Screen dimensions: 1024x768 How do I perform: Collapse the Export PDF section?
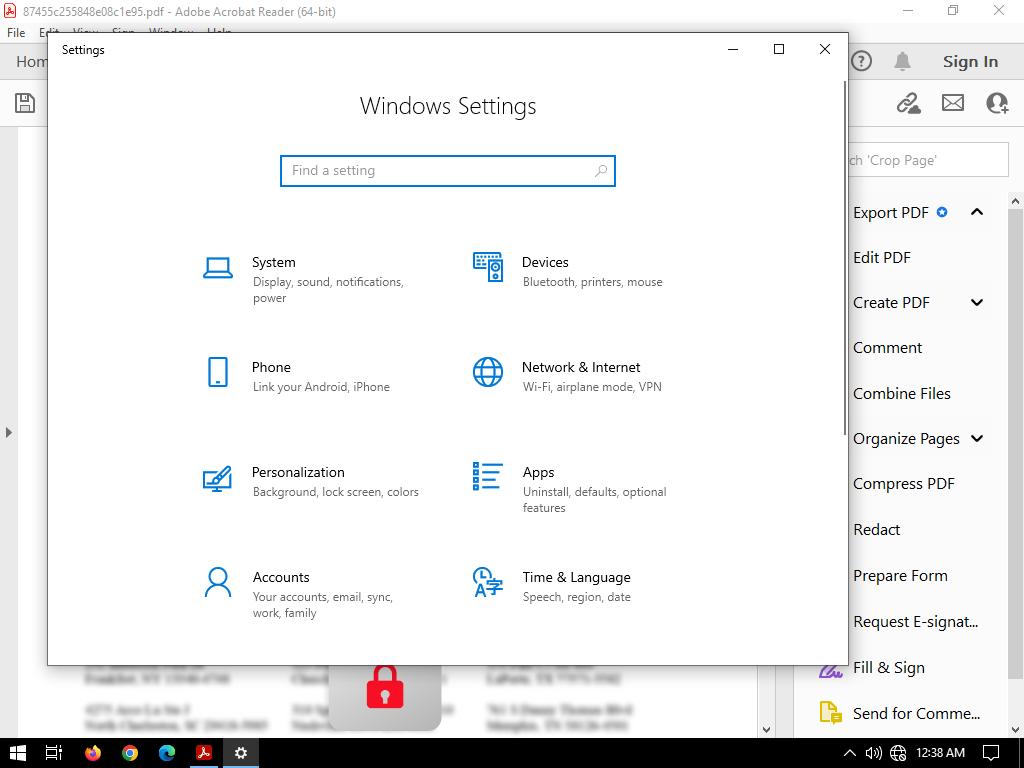tap(977, 212)
